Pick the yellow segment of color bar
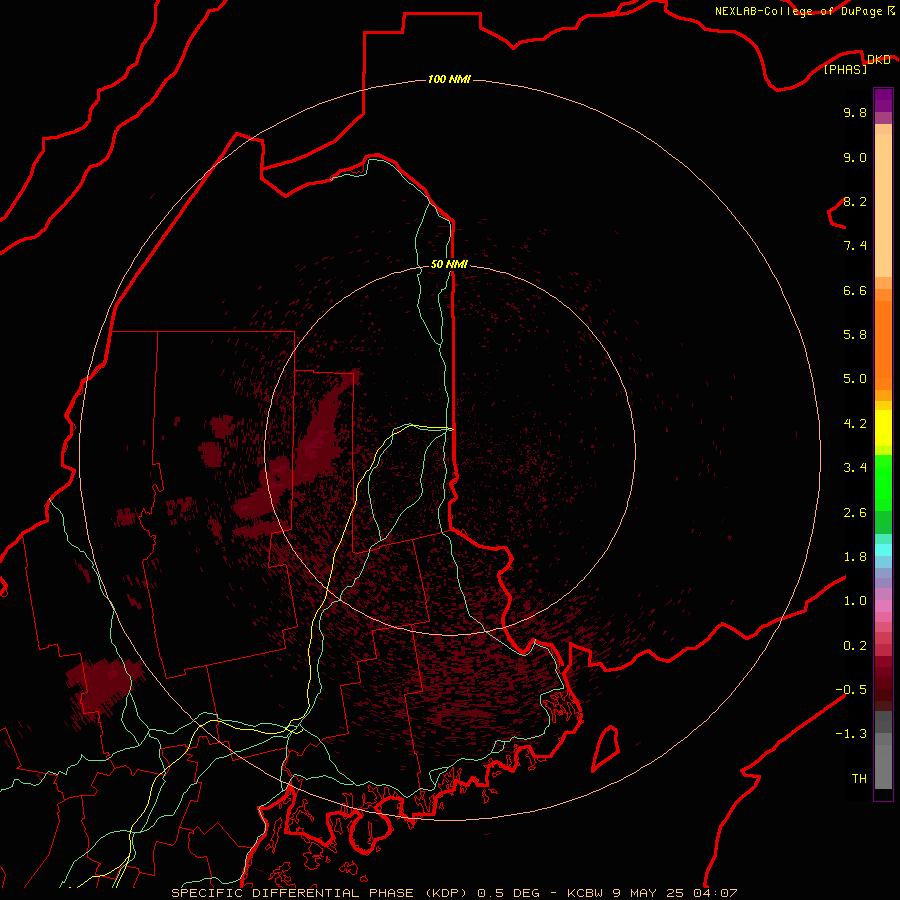 tap(883, 428)
